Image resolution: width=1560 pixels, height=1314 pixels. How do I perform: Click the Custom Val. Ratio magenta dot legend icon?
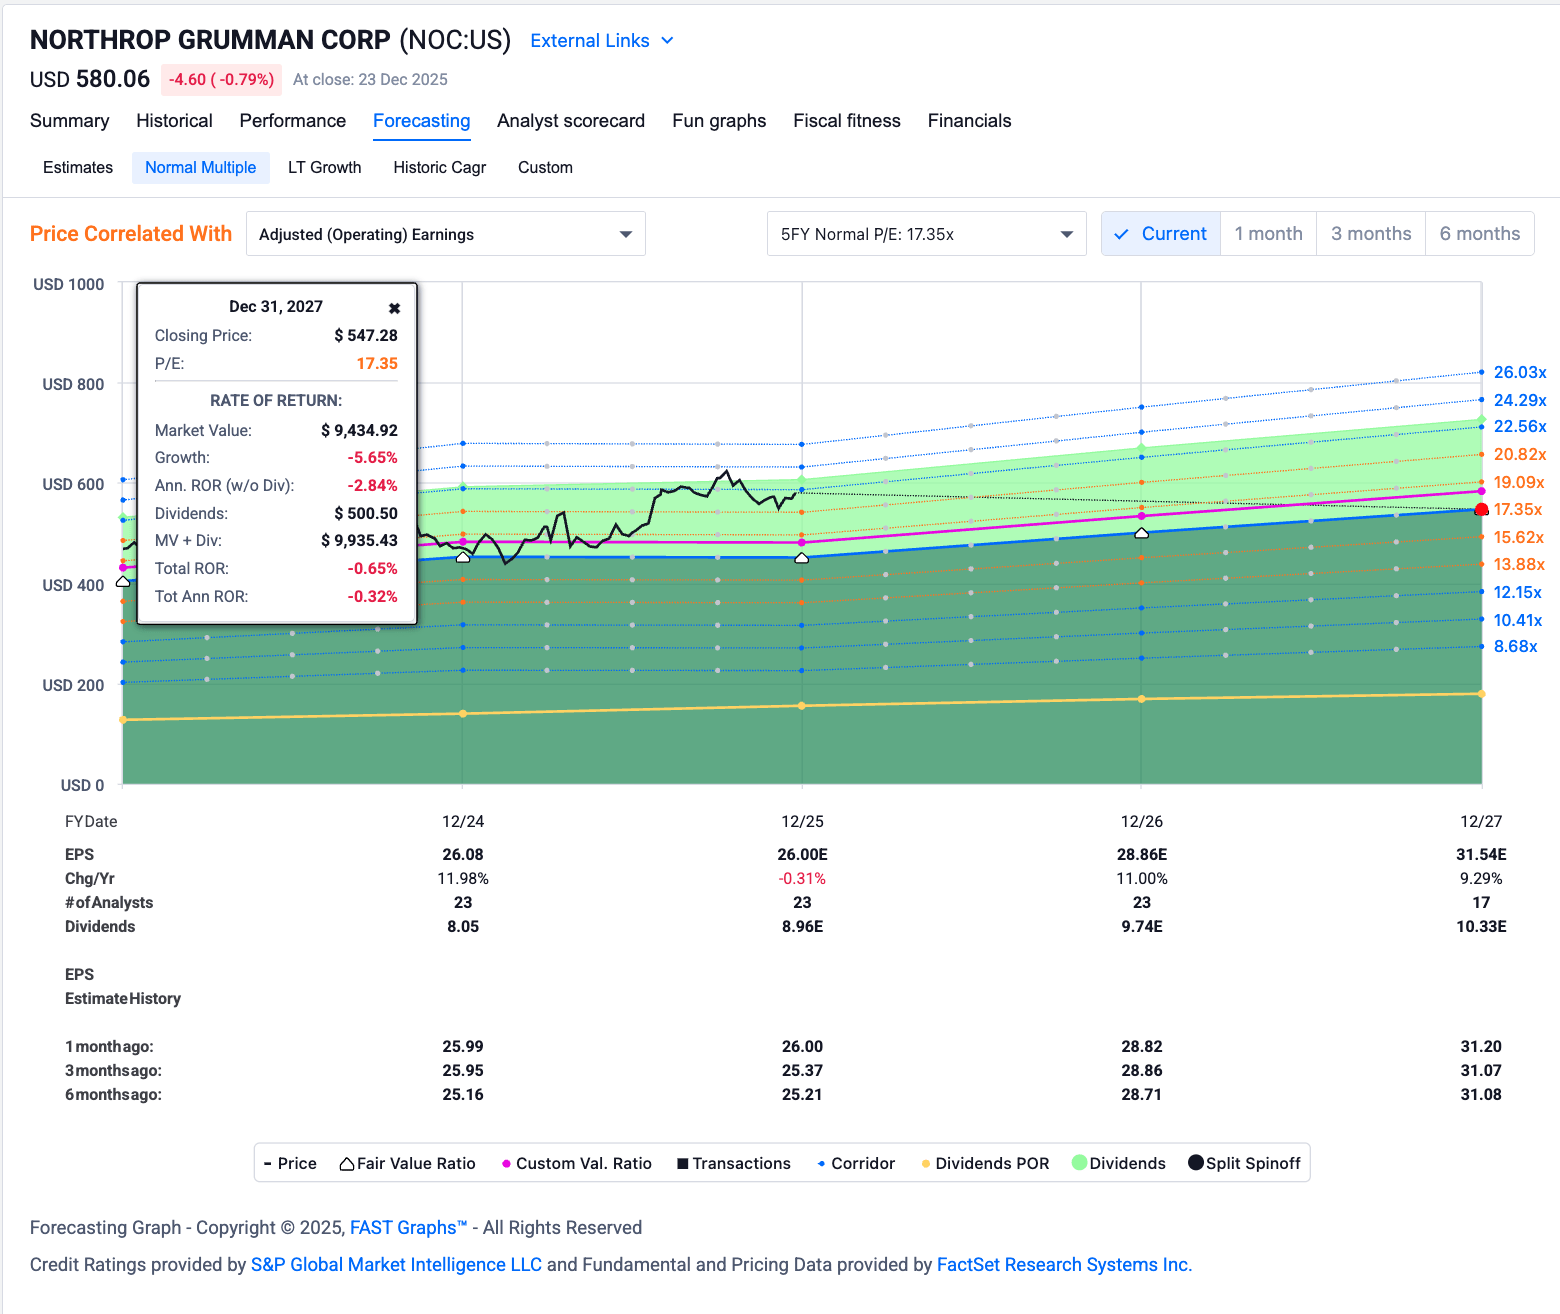507,1163
